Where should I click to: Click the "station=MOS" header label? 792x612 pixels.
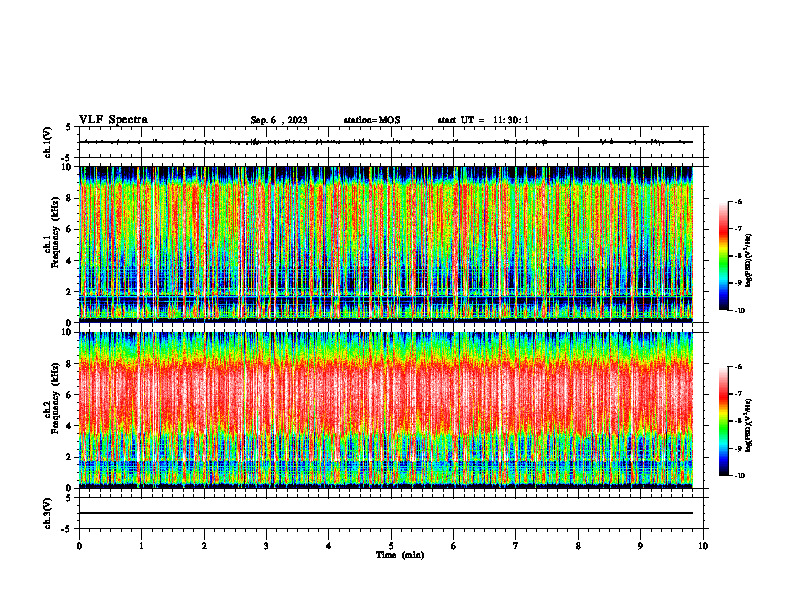pos(372,120)
